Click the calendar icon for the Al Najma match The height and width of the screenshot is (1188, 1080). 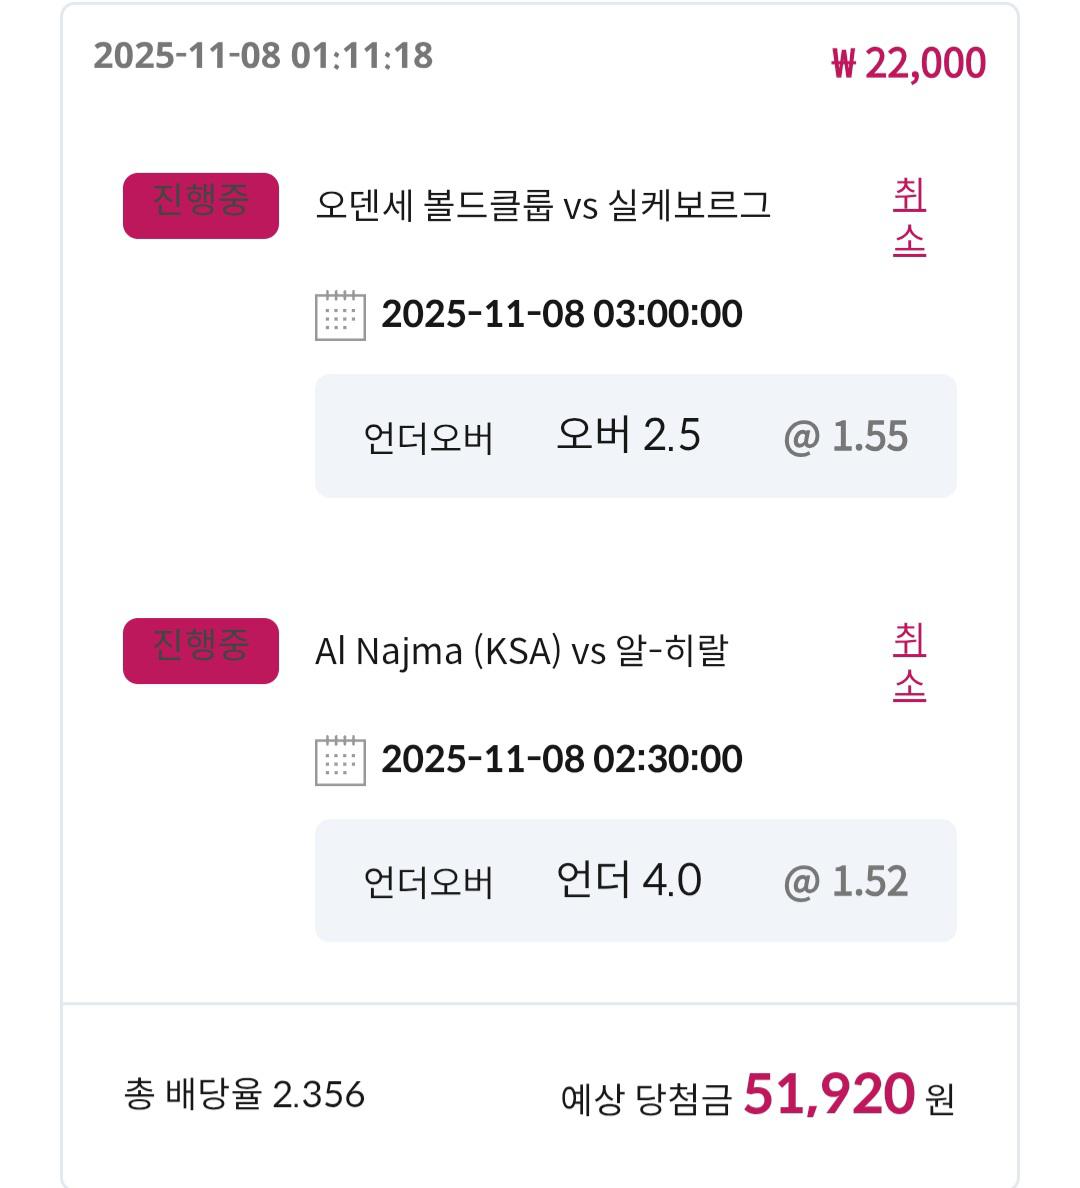tap(340, 760)
